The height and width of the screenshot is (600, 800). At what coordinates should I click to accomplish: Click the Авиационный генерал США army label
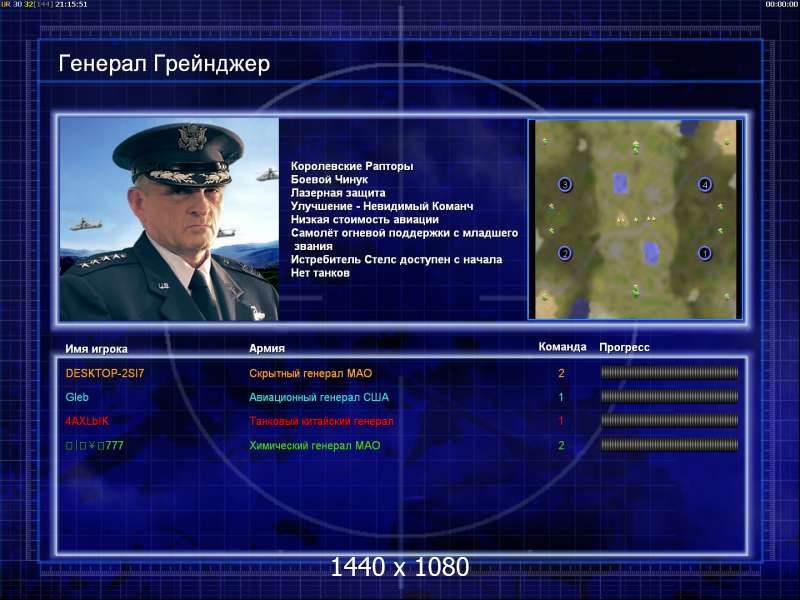click(x=319, y=397)
